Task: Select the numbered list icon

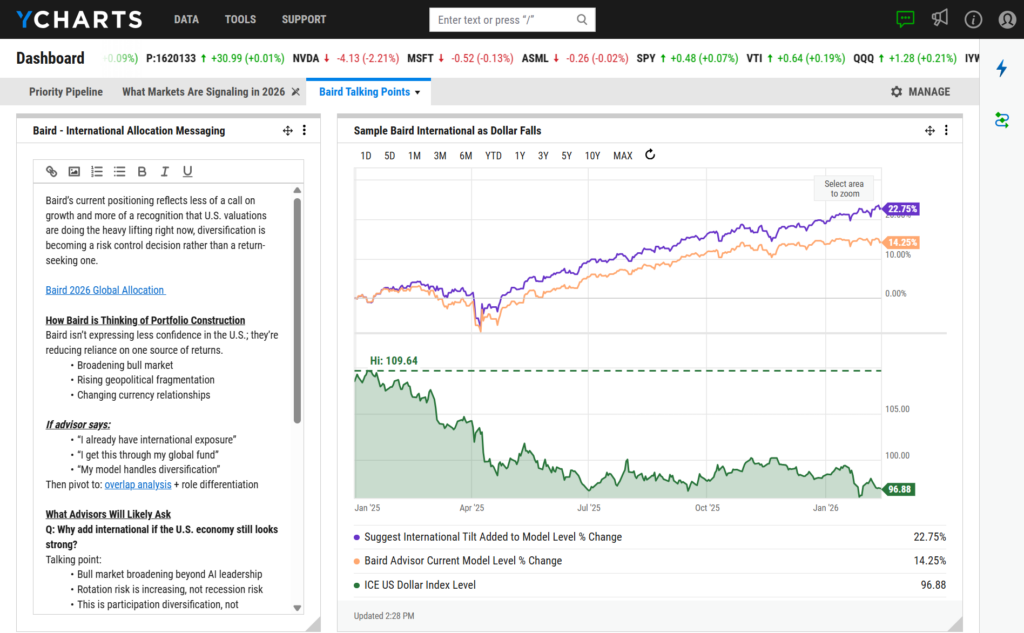Action: point(96,171)
